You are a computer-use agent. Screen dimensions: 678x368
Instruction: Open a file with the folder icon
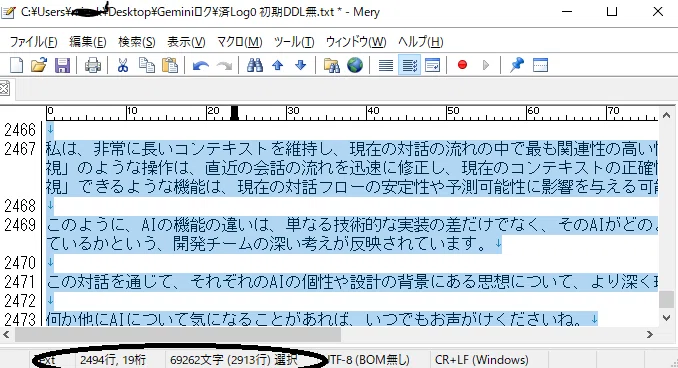pyautogui.click(x=39, y=65)
